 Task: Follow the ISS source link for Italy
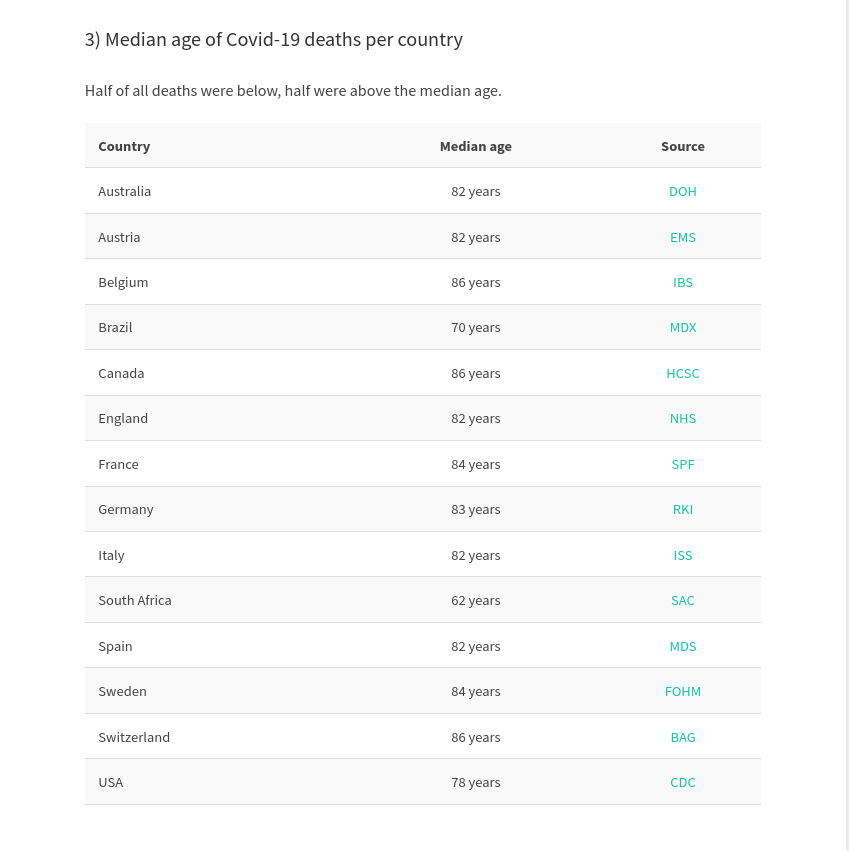682,556
